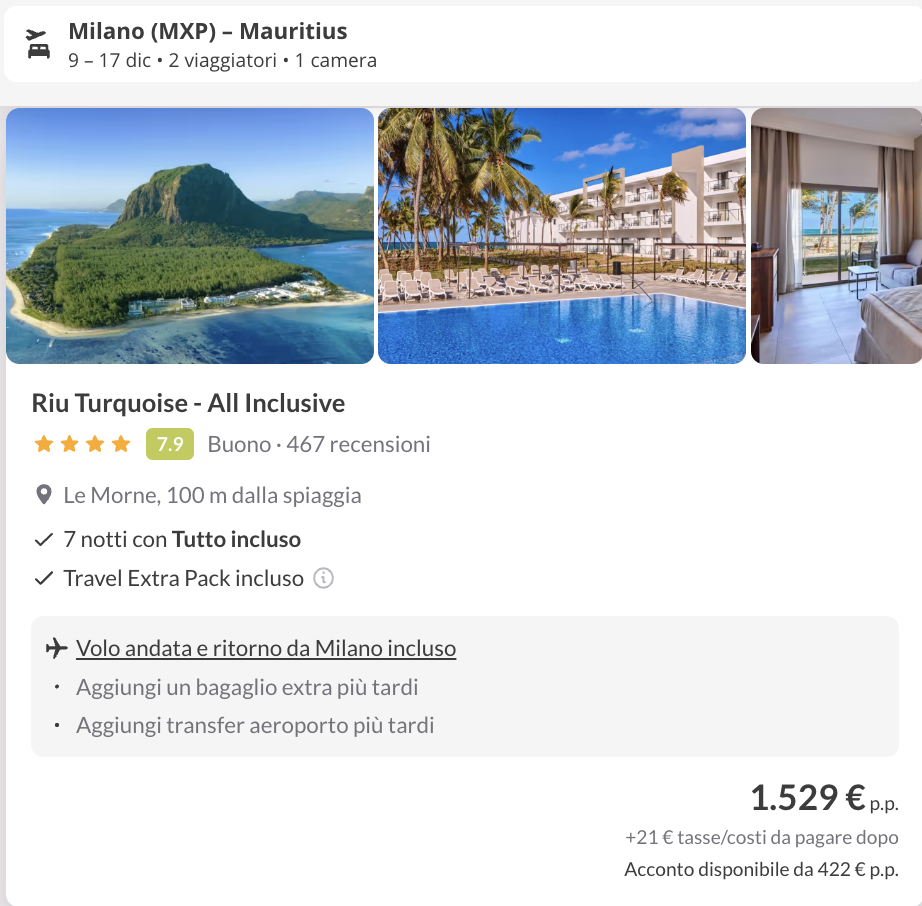Click the location pin icon near Le Morne
The image size is (922, 906).
[44, 495]
